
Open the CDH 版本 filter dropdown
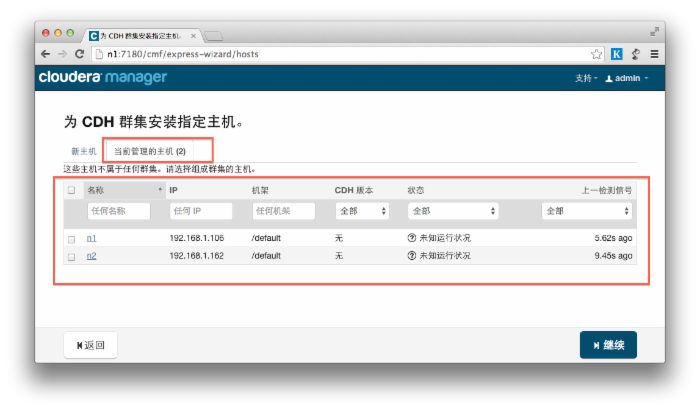click(362, 211)
